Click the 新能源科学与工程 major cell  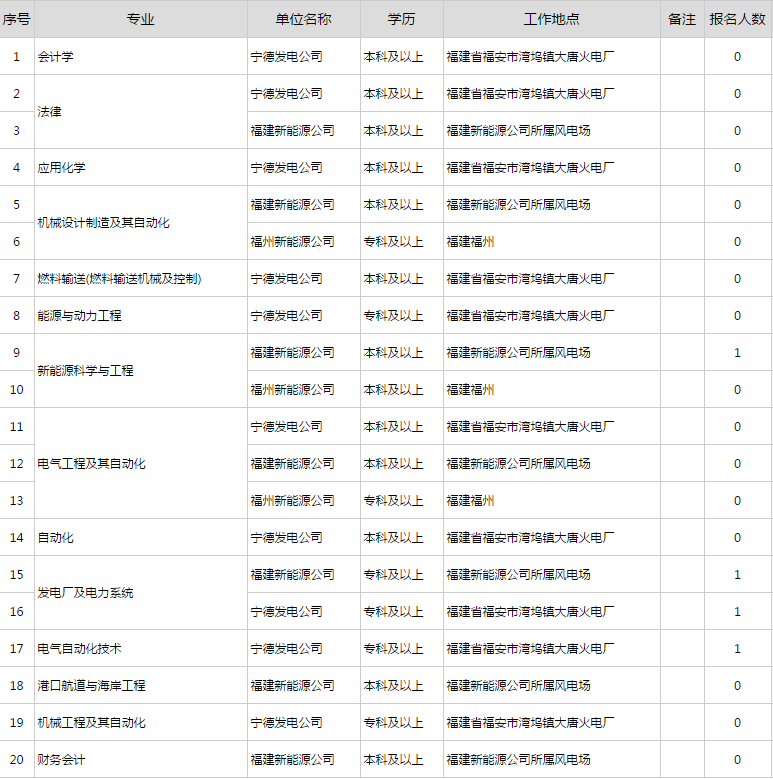coord(85,371)
